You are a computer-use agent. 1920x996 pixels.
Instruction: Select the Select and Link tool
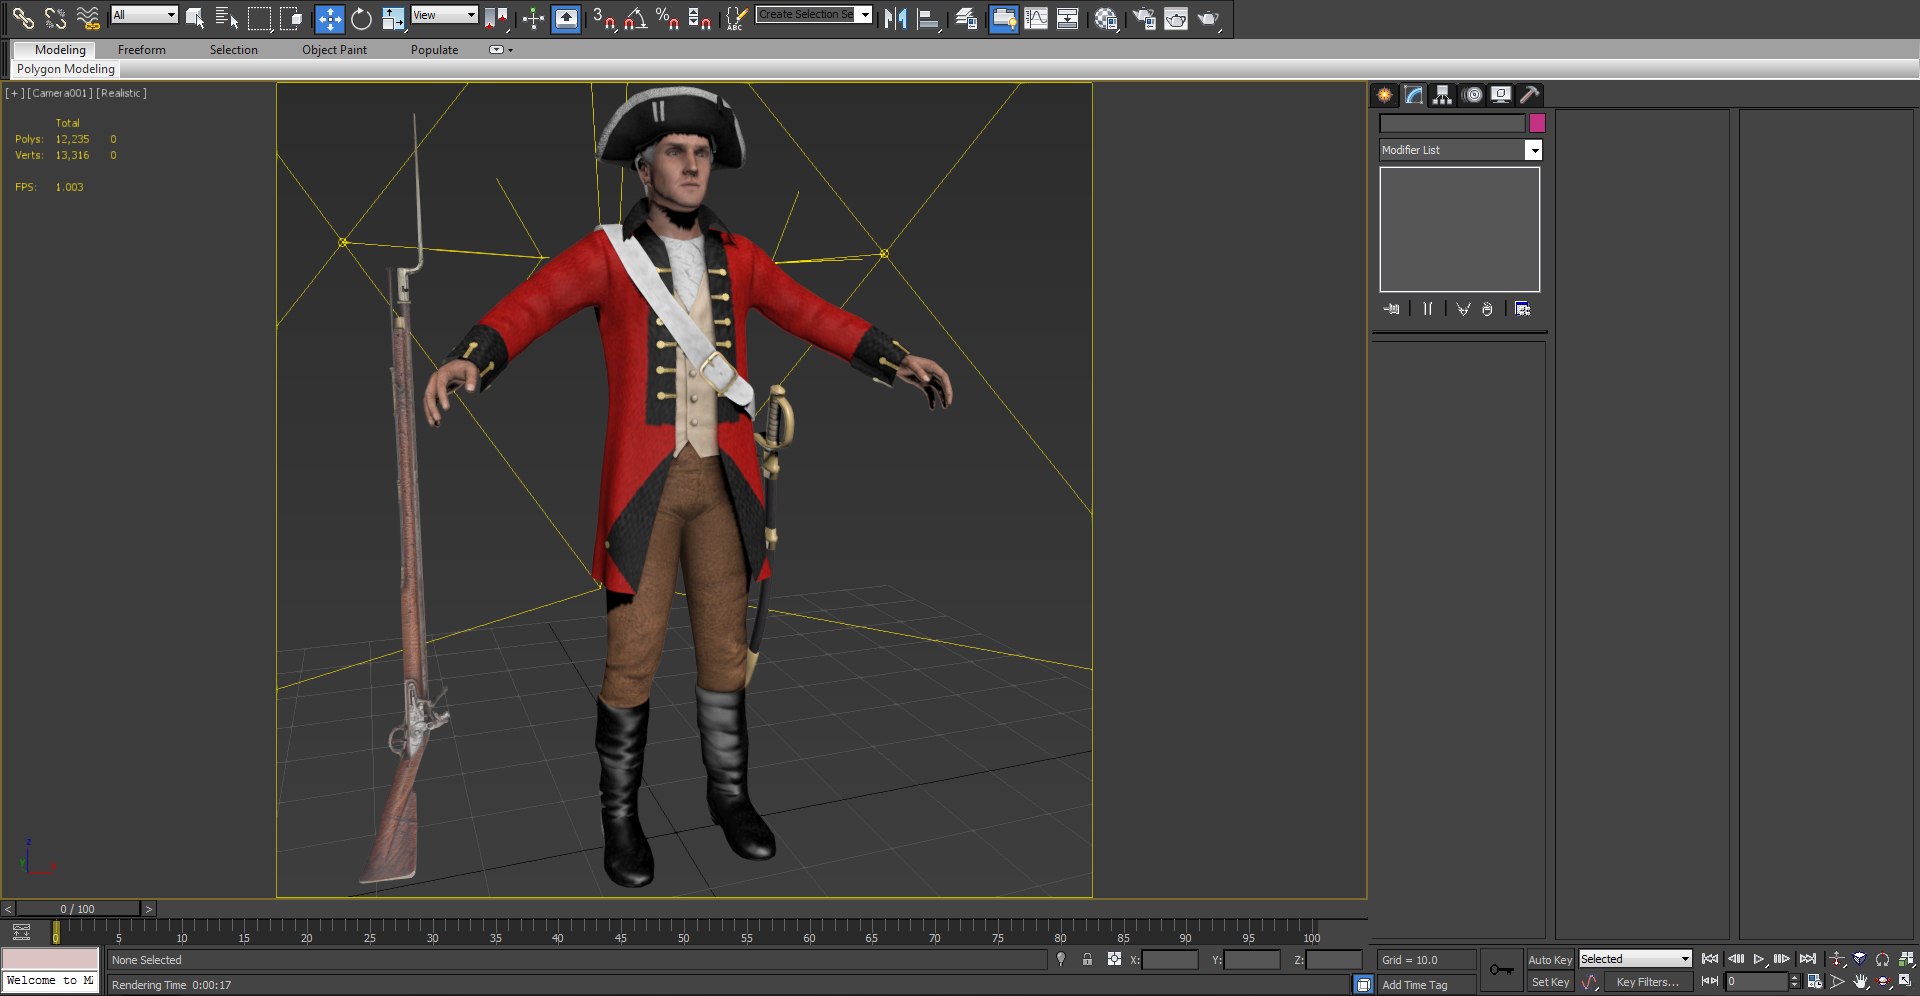point(22,17)
